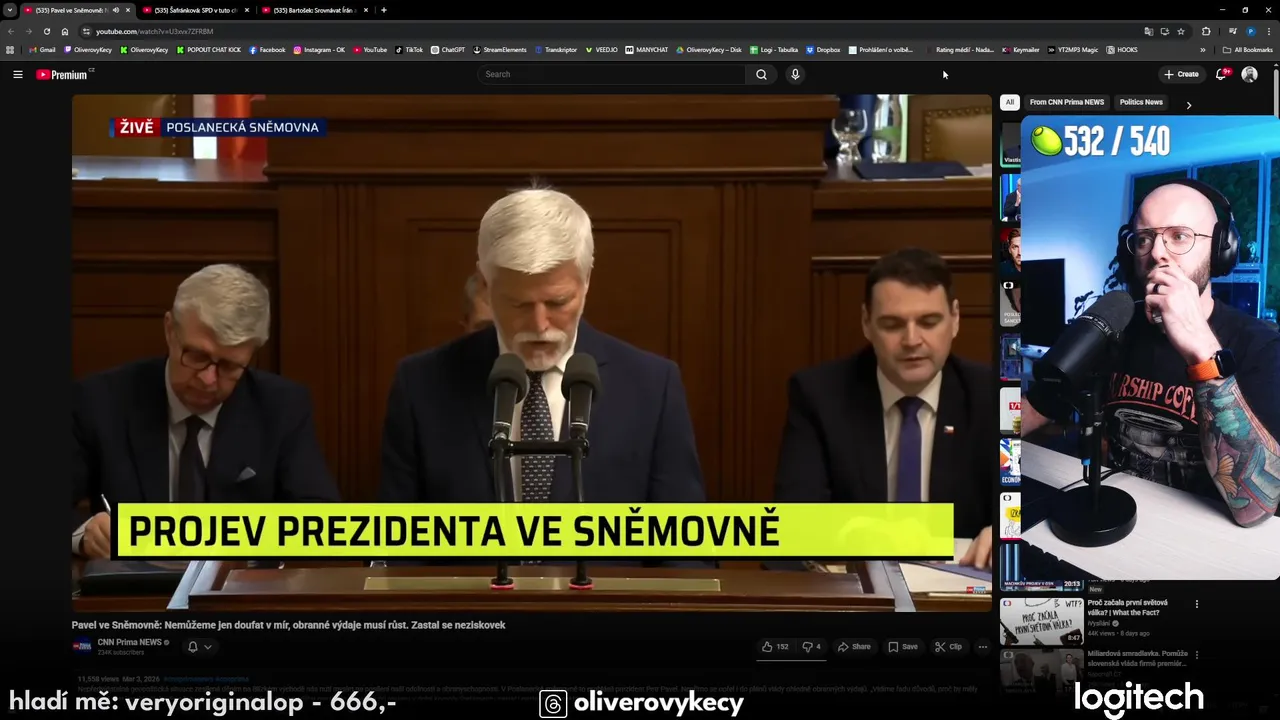Open the Facebook bookmark
This screenshot has width=1280, height=720.
coord(267,49)
